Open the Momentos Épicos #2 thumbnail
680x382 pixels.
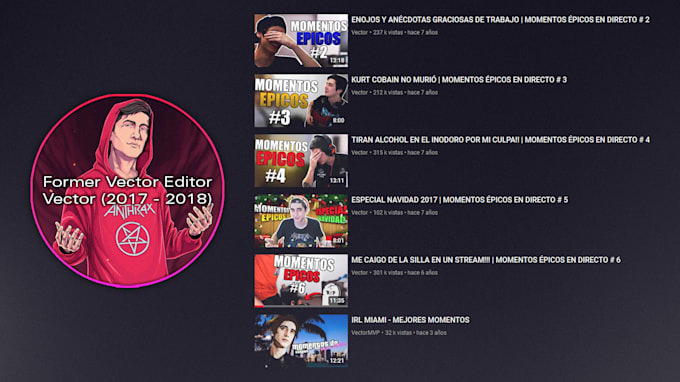click(301, 40)
